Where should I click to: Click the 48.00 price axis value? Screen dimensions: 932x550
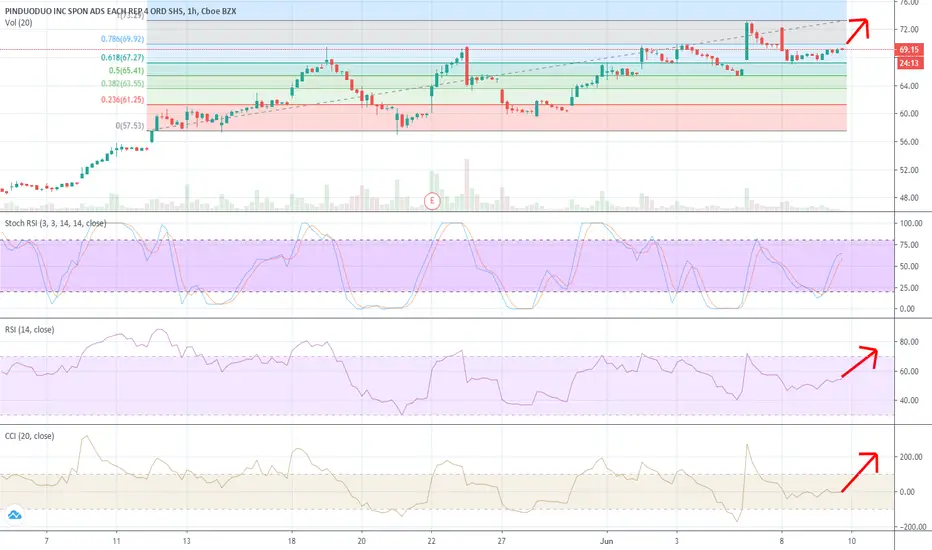pyautogui.click(x=909, y=198)
